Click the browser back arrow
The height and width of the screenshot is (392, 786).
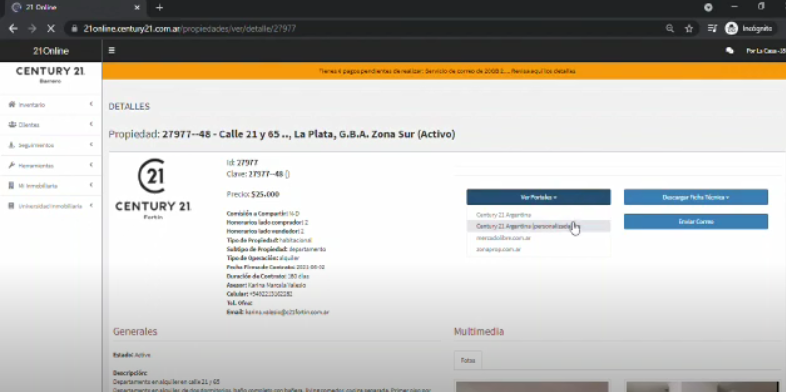[x=14, y=29]
